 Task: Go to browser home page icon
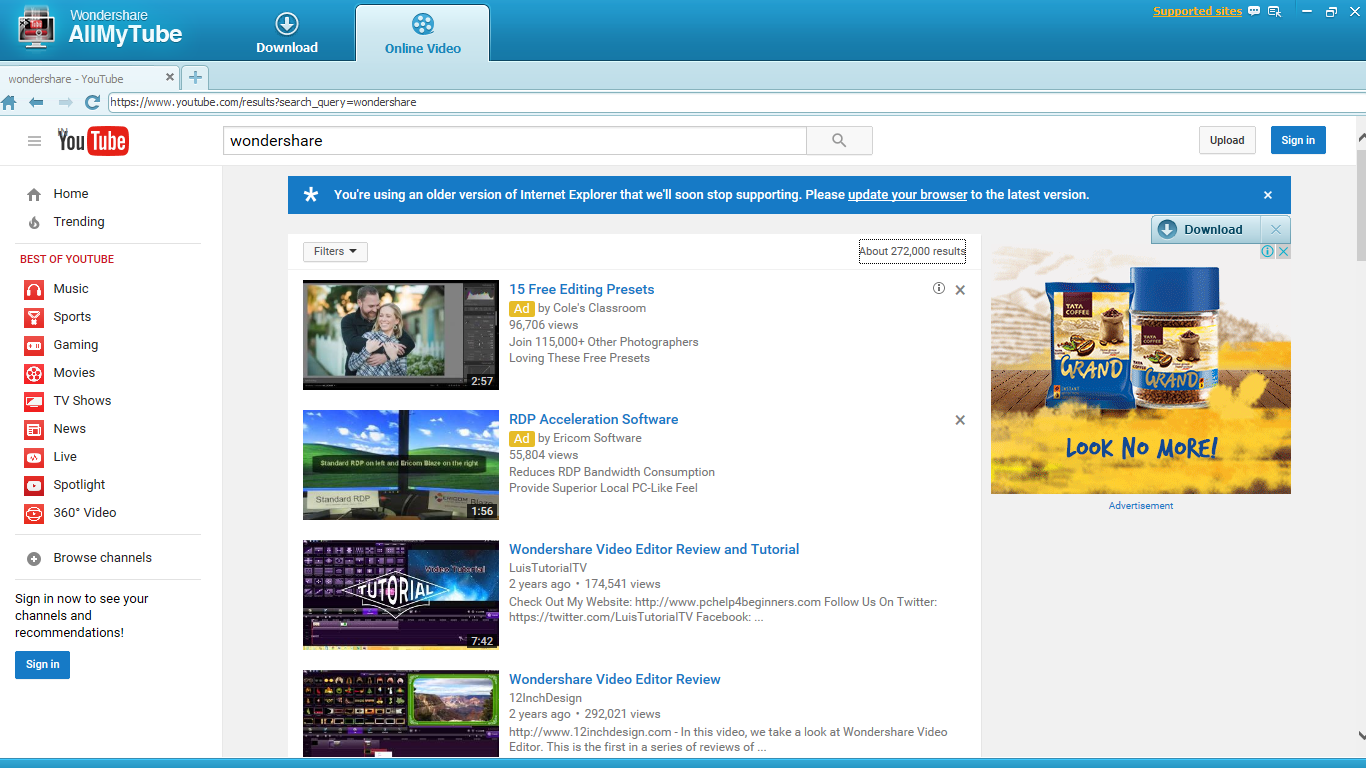[x=9, y=102]
